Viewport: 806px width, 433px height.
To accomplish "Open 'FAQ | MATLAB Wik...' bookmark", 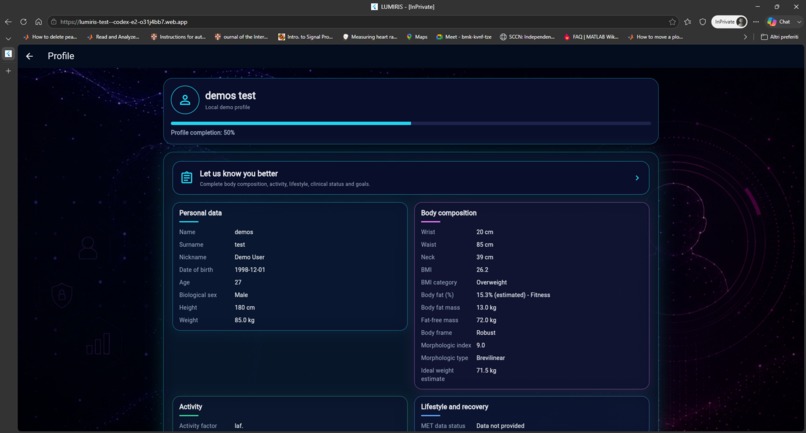I will [x=591, y=37].
